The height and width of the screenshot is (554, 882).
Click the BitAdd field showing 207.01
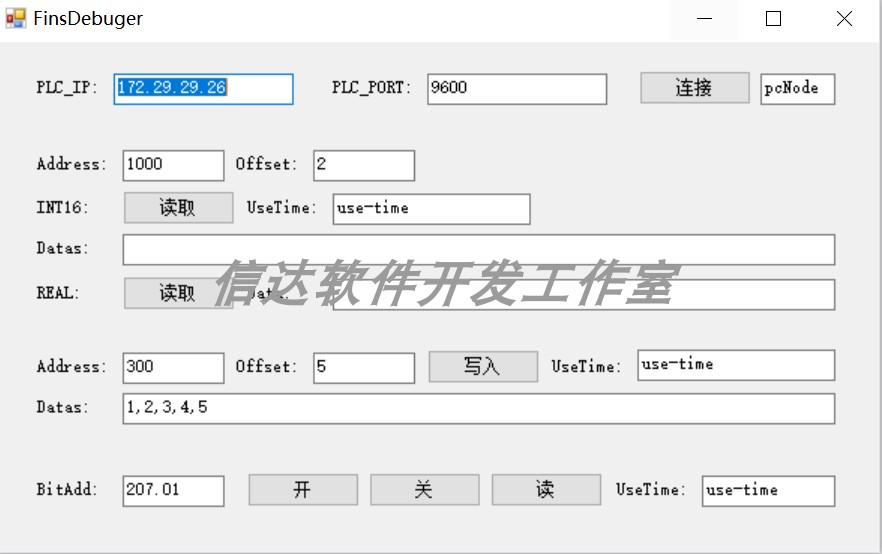coord(173,491)
